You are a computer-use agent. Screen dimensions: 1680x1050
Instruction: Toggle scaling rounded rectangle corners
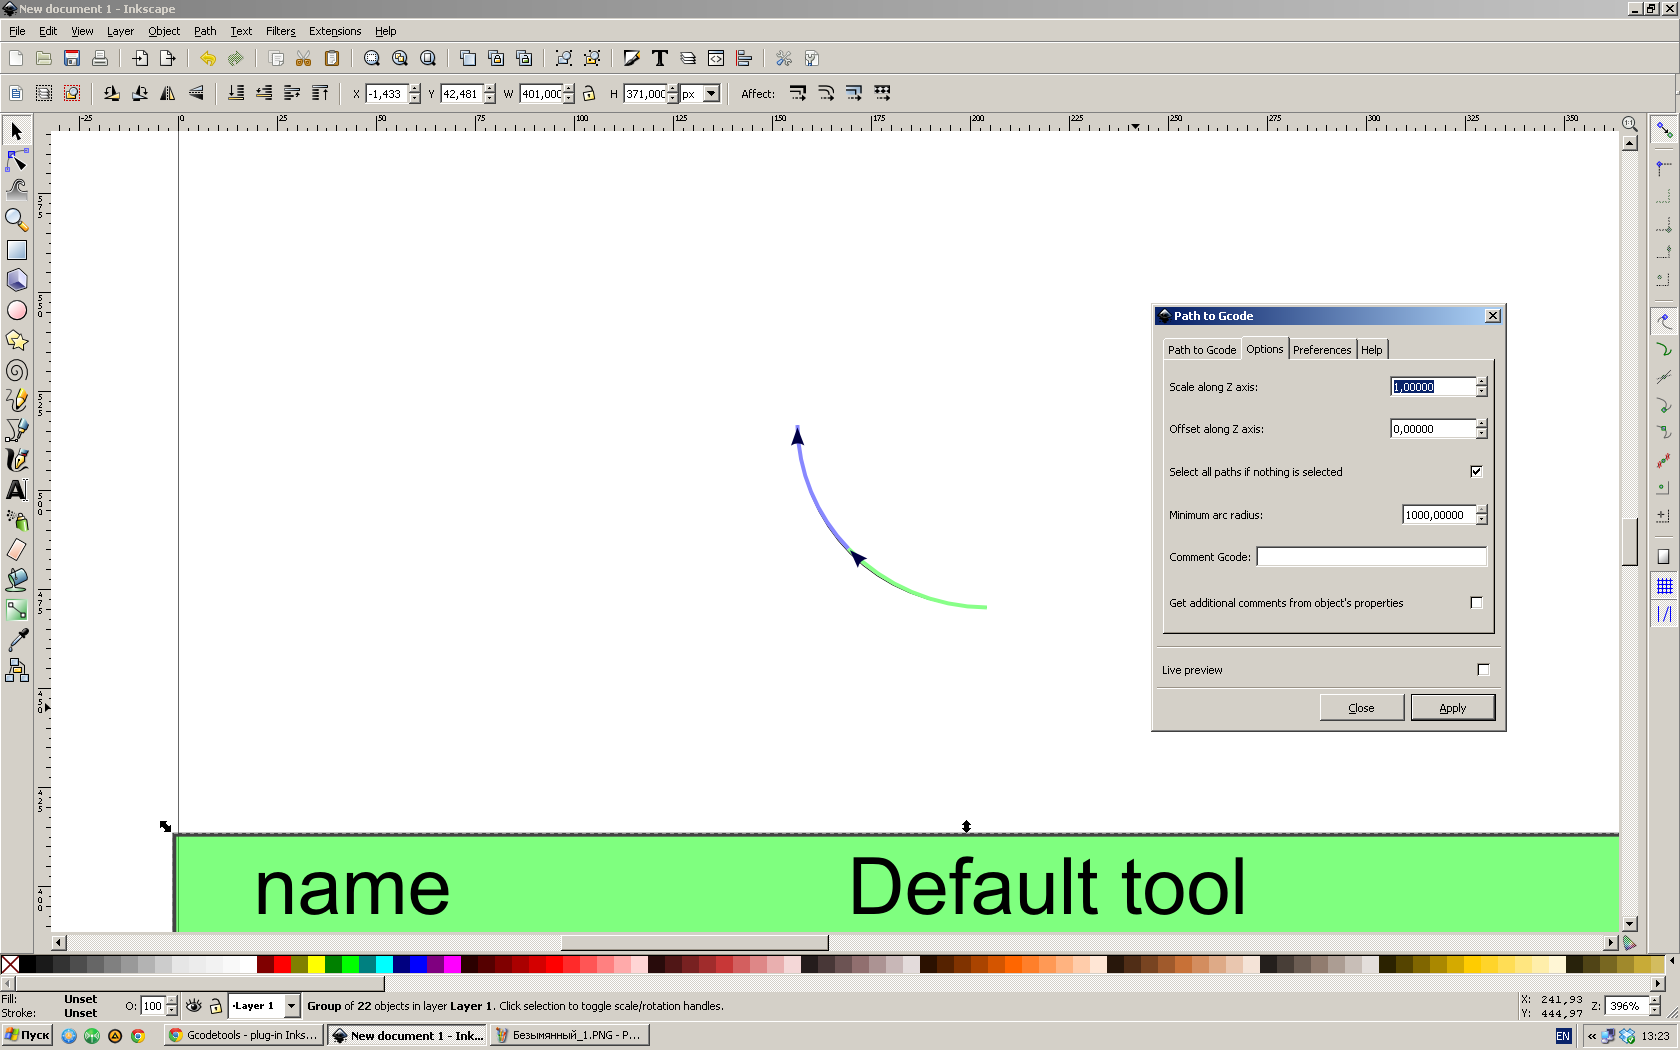(826, 93)
